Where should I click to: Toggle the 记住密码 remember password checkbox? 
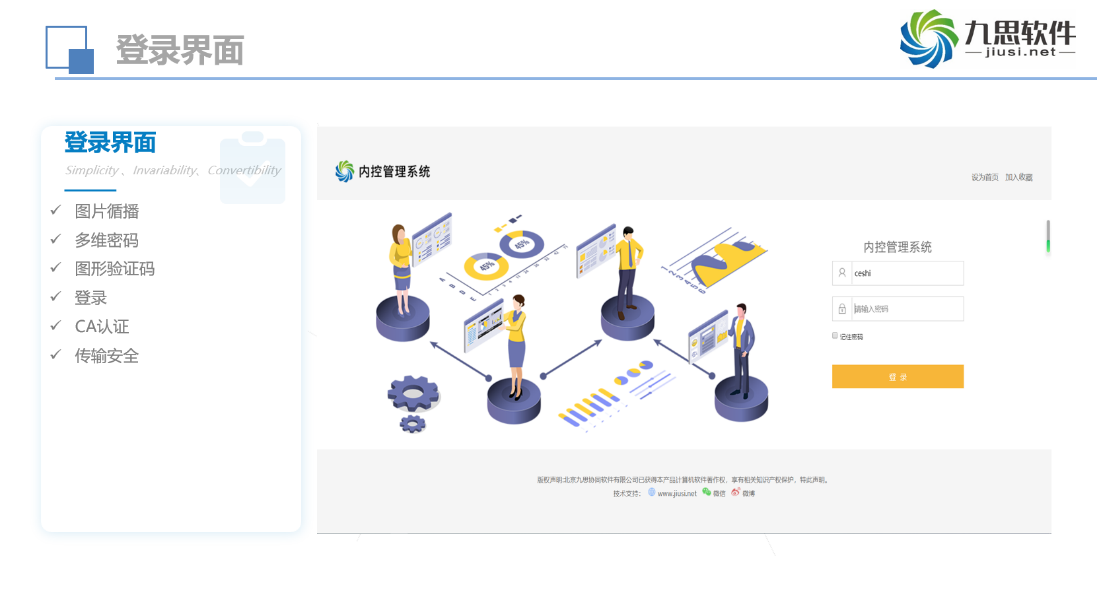[x=835, y=336]
